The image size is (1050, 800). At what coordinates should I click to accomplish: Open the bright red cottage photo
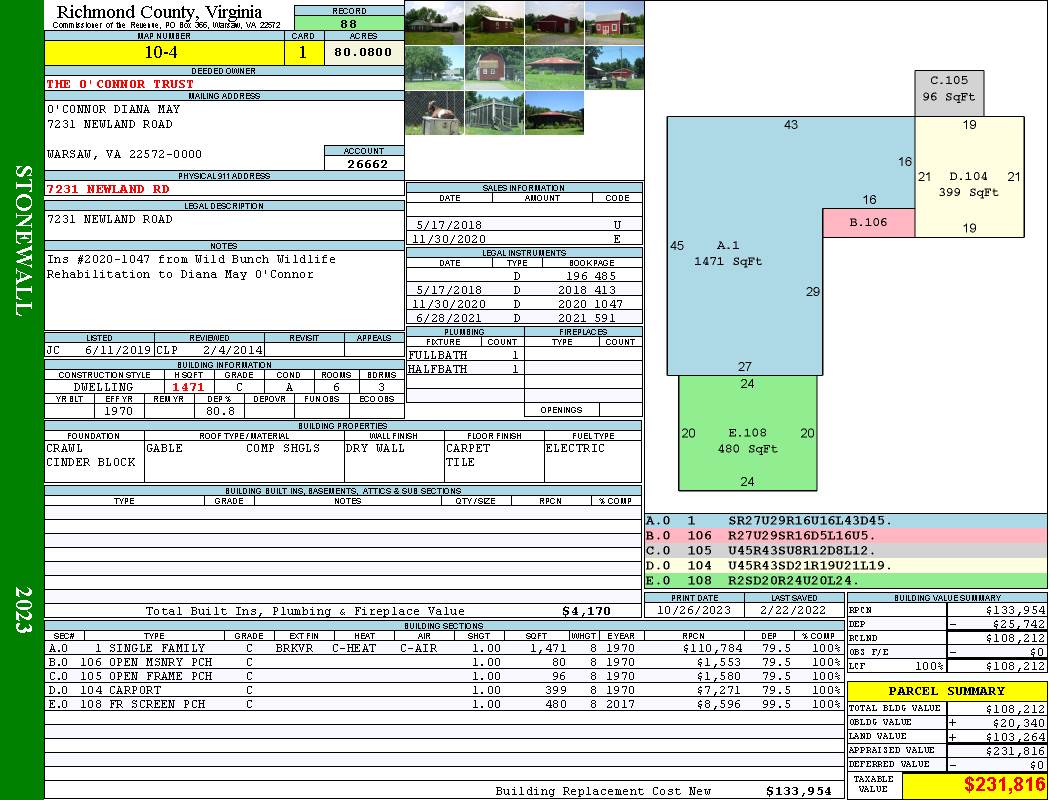click(x=614, y=23)
